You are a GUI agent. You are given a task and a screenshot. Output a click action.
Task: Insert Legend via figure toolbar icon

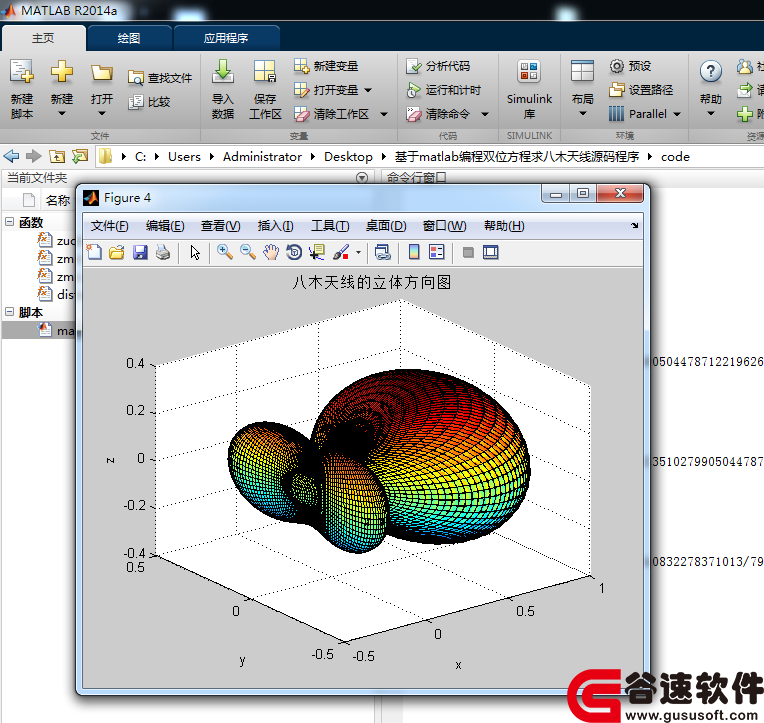pos(437,252)
